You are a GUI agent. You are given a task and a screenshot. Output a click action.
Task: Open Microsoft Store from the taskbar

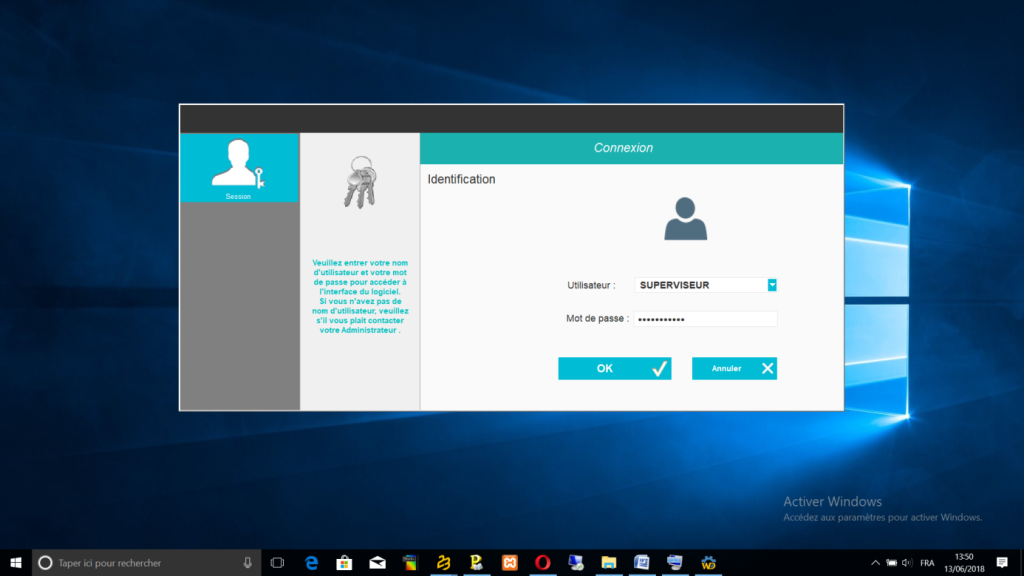pos(344,563)
